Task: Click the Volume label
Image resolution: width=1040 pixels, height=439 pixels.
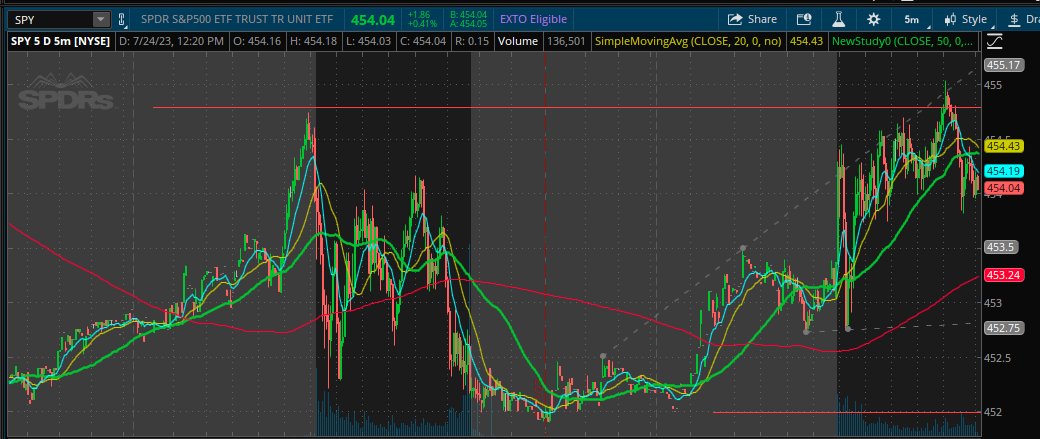Action: click(518, 41)
